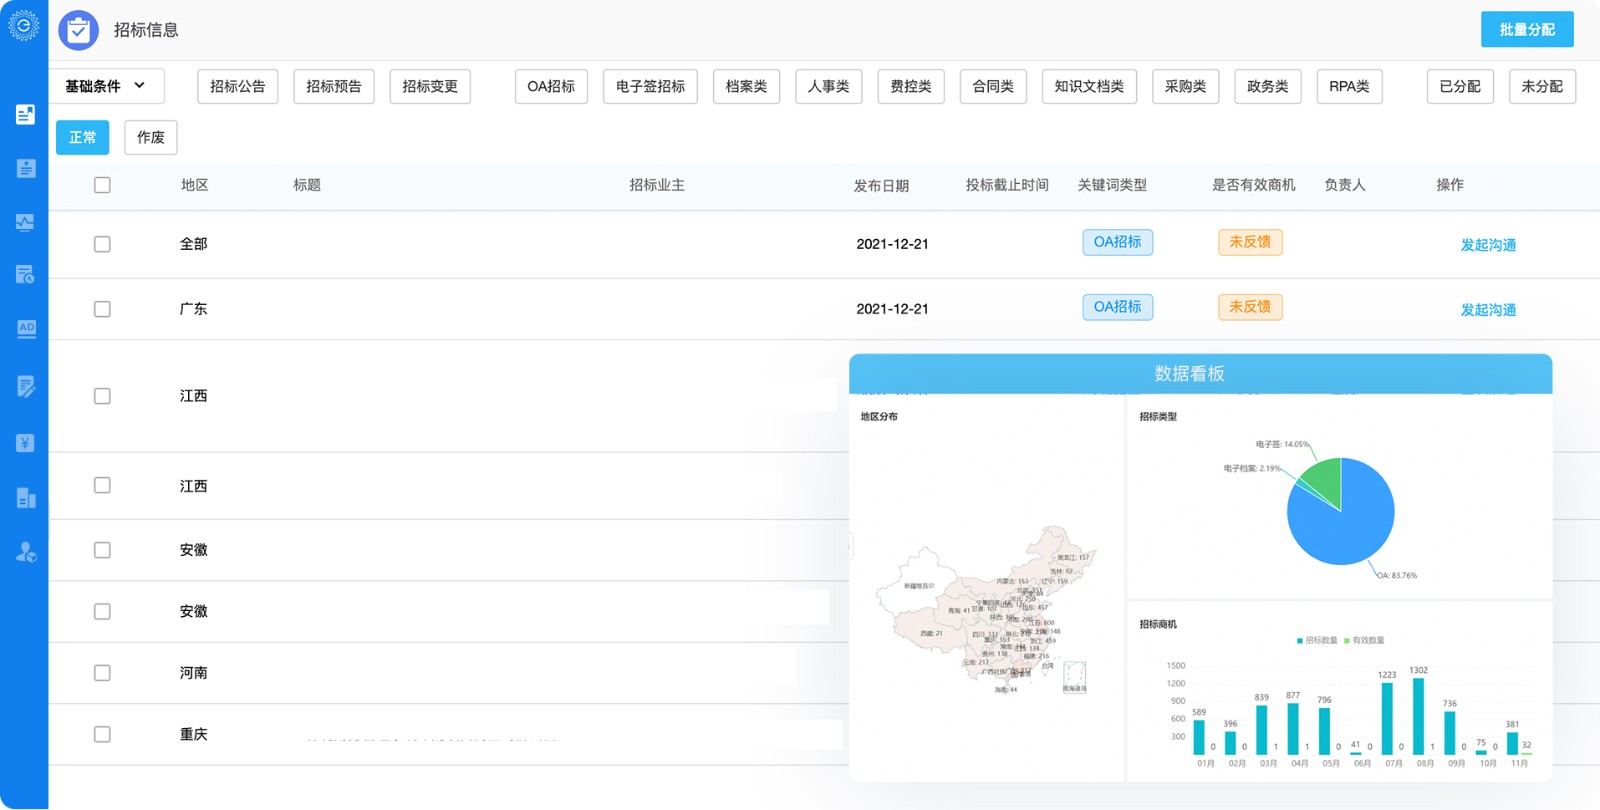Click the China map in 地区分布
1600x810 pixels.
985,610
